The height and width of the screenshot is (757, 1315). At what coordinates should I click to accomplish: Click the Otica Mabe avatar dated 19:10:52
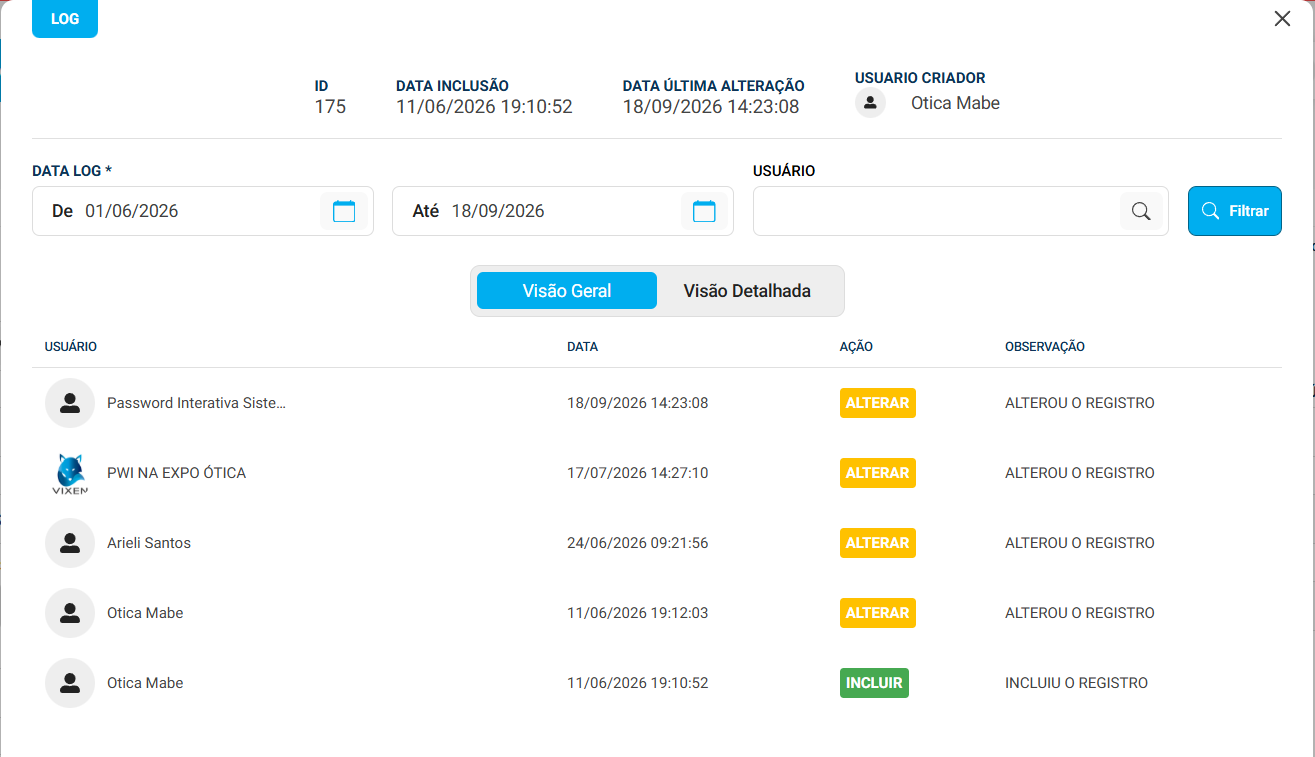coord(70,683)
